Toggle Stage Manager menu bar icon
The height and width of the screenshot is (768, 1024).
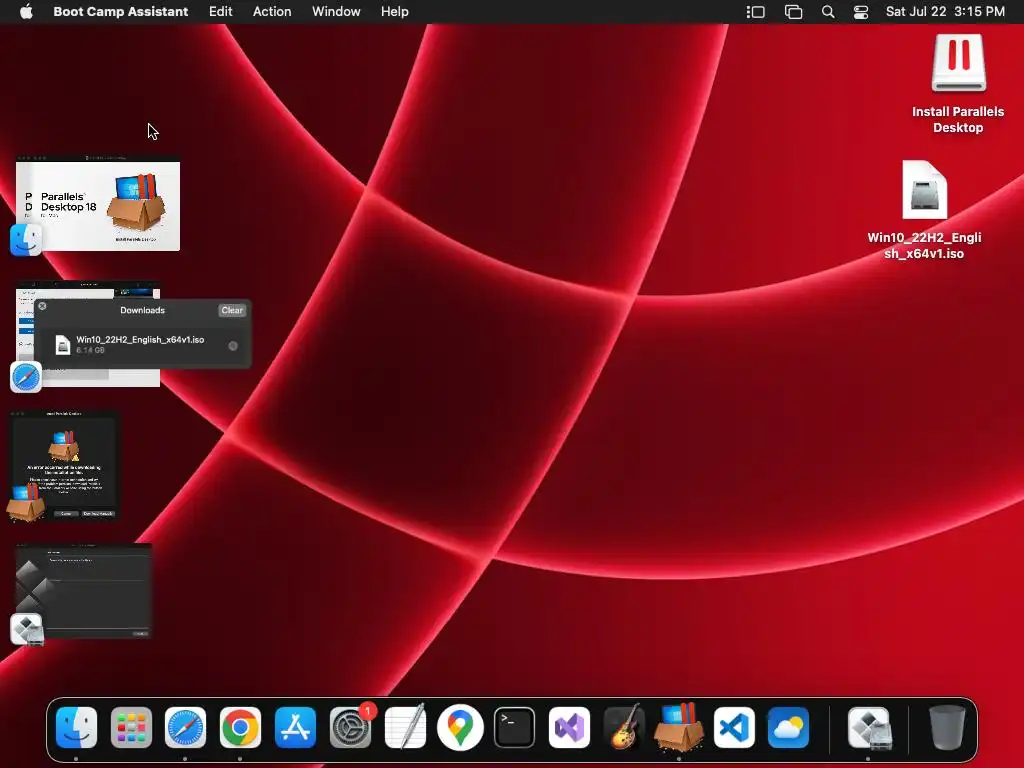(x=756, y=12)
